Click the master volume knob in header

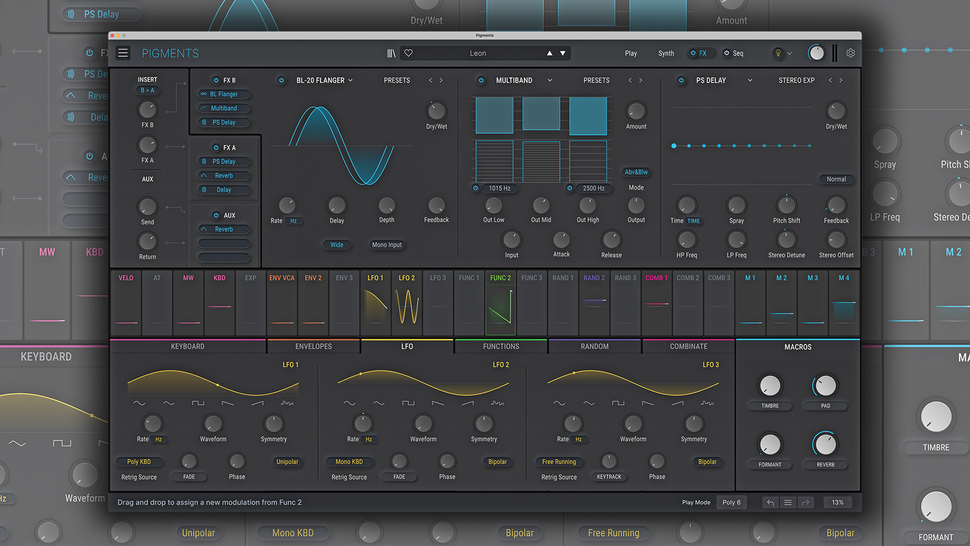coord(816,53)
